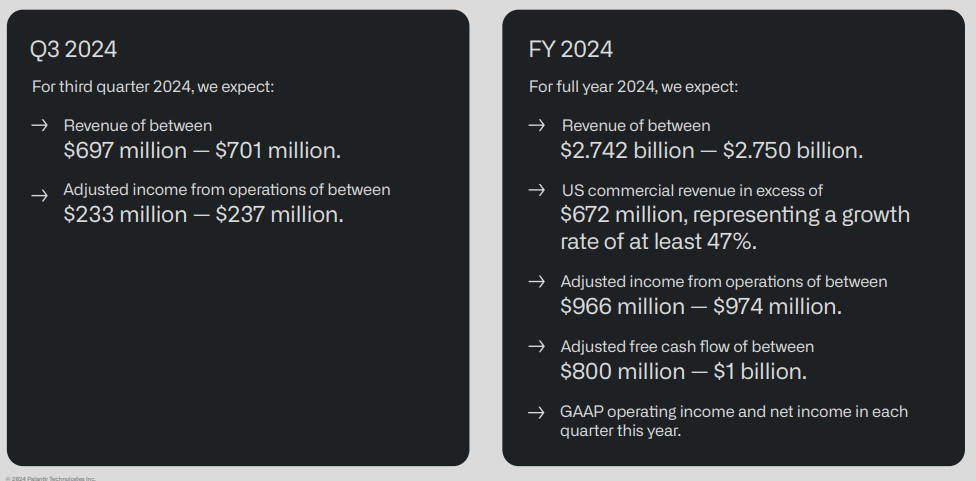
Task: Click the arrow beside Q3 adjusted income from operations
Action: coord(40,196)
